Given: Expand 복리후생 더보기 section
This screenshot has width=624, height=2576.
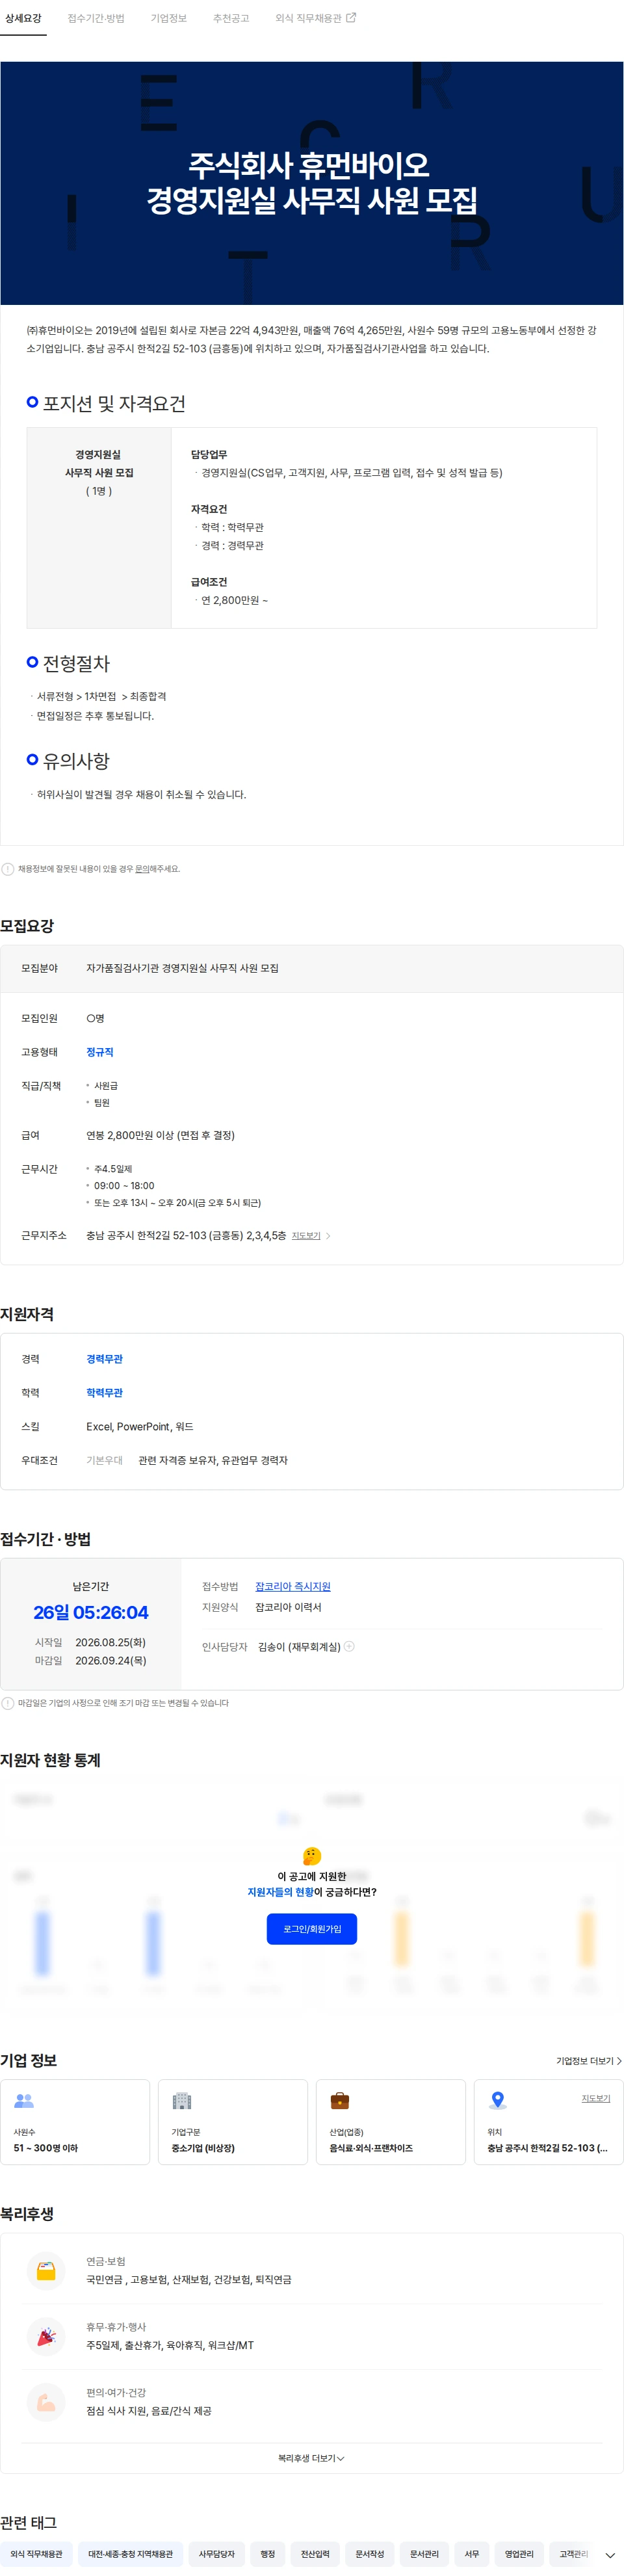Looking at the screenshot, I should (311, 2459).
